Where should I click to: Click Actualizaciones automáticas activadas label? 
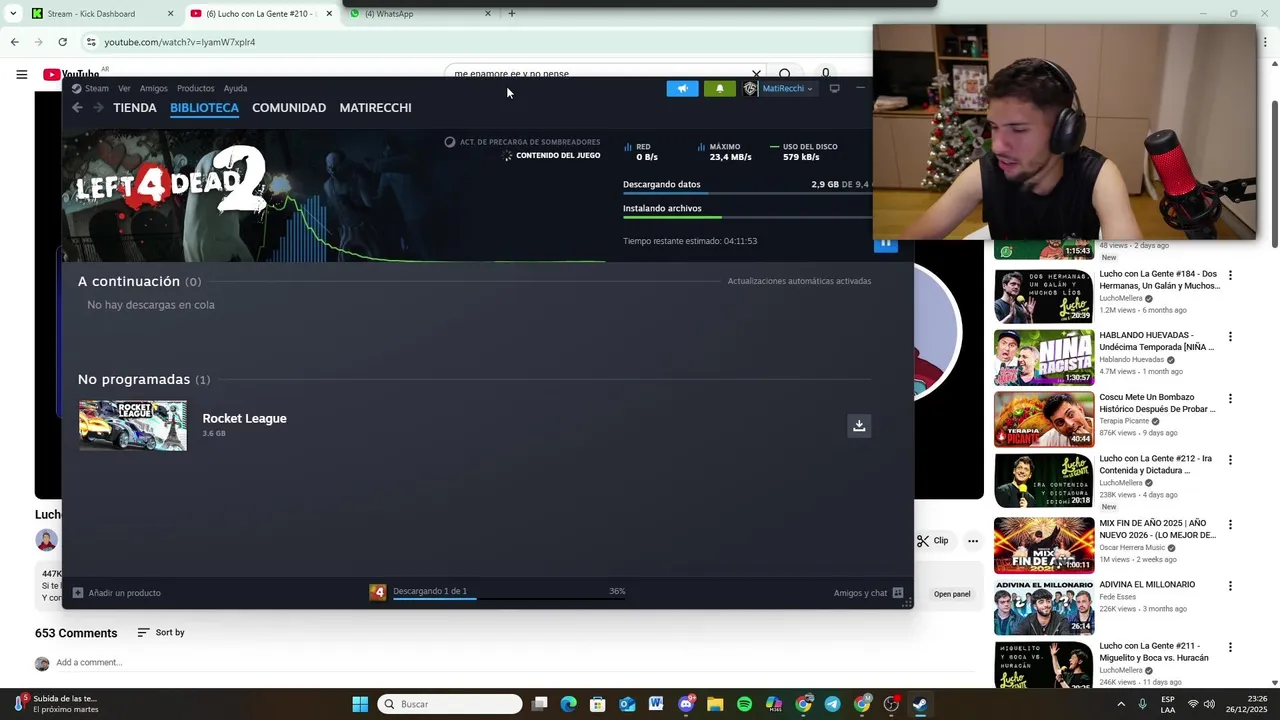[x=799, y=281]
